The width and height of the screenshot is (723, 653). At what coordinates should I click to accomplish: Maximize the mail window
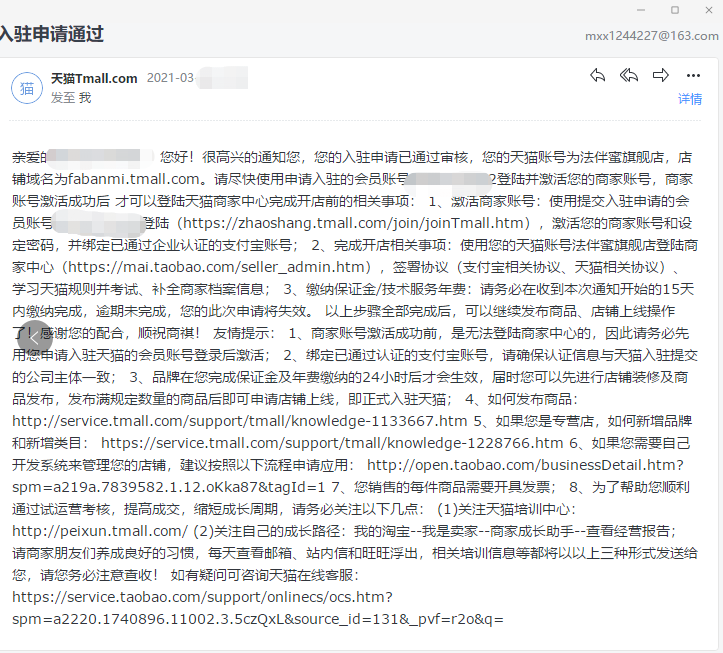(x=675, y=10)
